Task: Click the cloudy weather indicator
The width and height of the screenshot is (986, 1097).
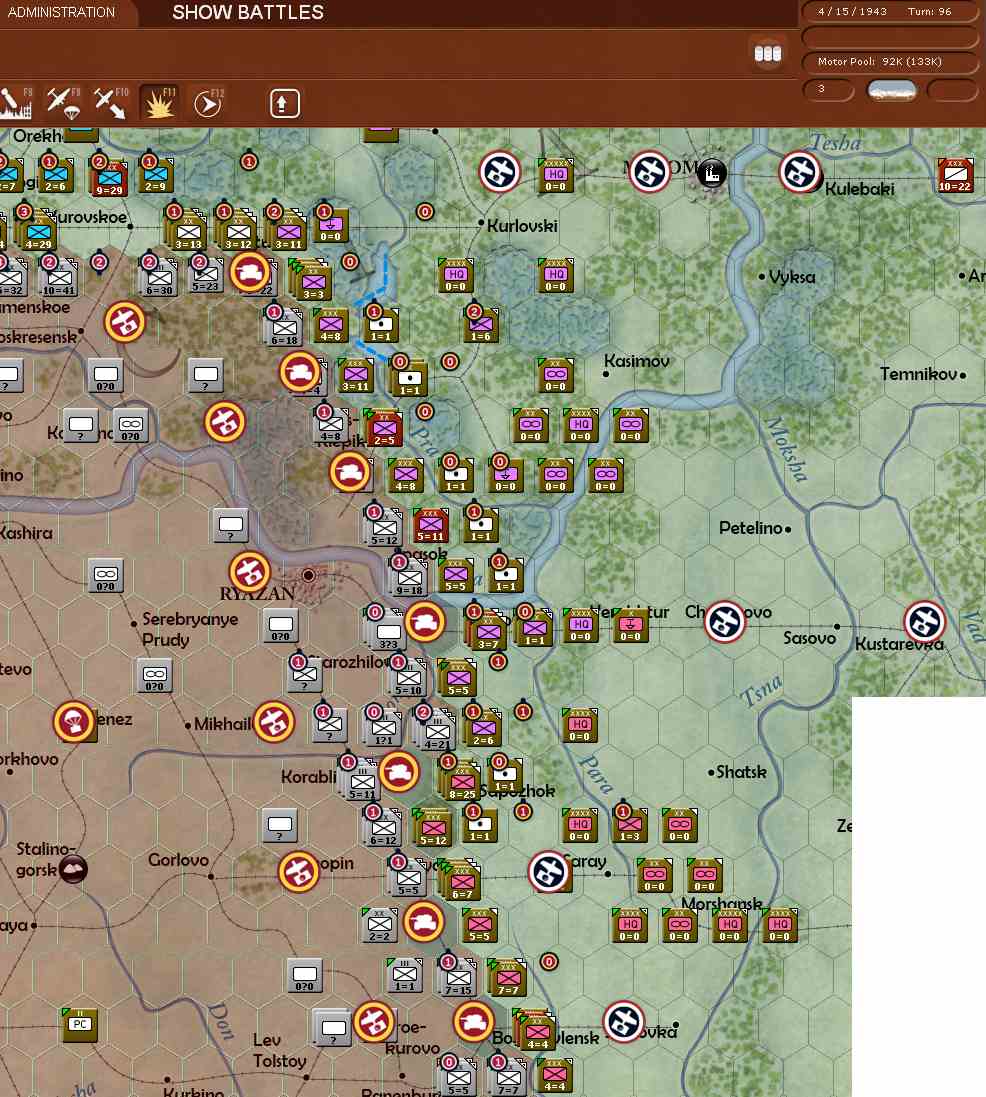Action: pos(891,90)
